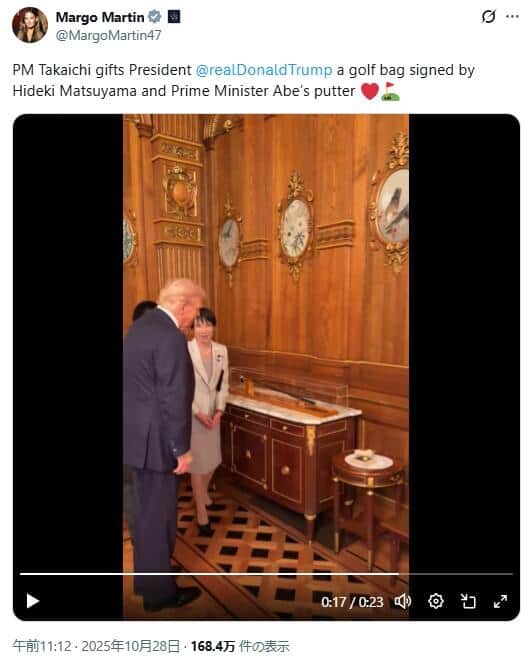
Task: Click the end of the played progress segment
Action: [x=398, y=574]
